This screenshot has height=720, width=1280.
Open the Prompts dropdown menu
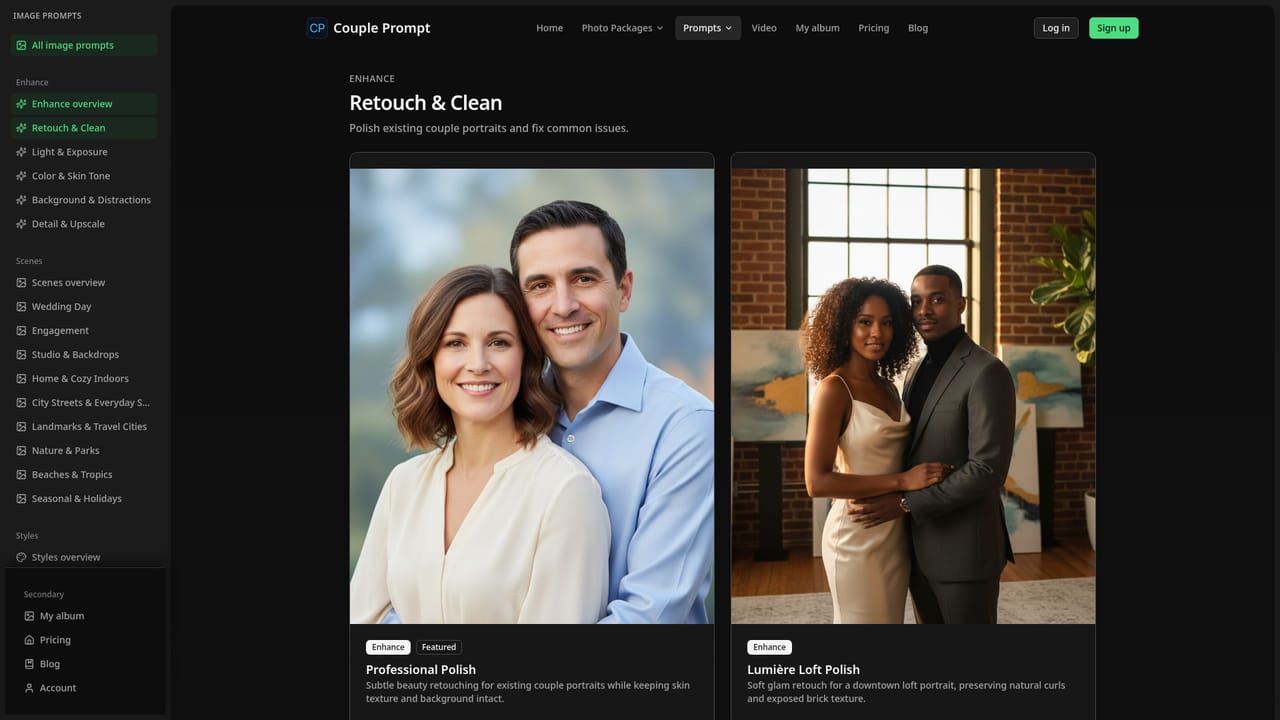(x=708, y=28)
